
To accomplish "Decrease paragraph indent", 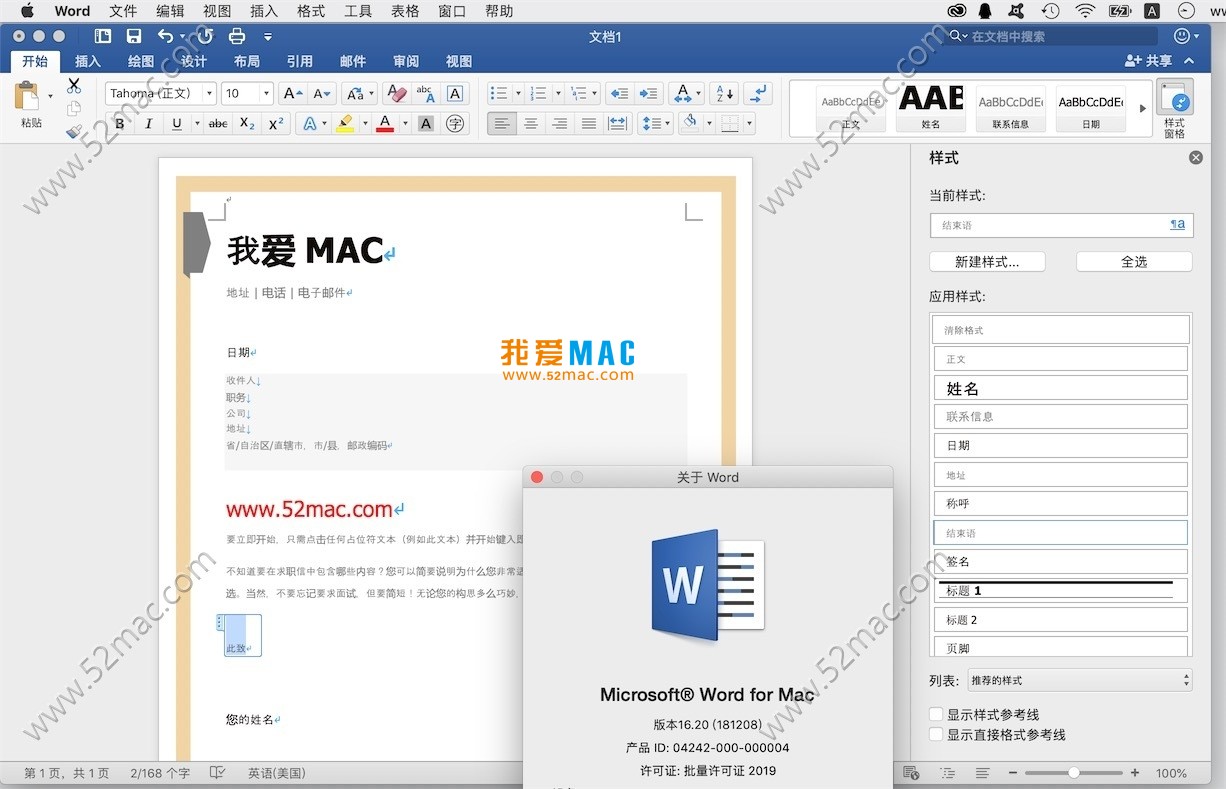I will coord(619,93).
